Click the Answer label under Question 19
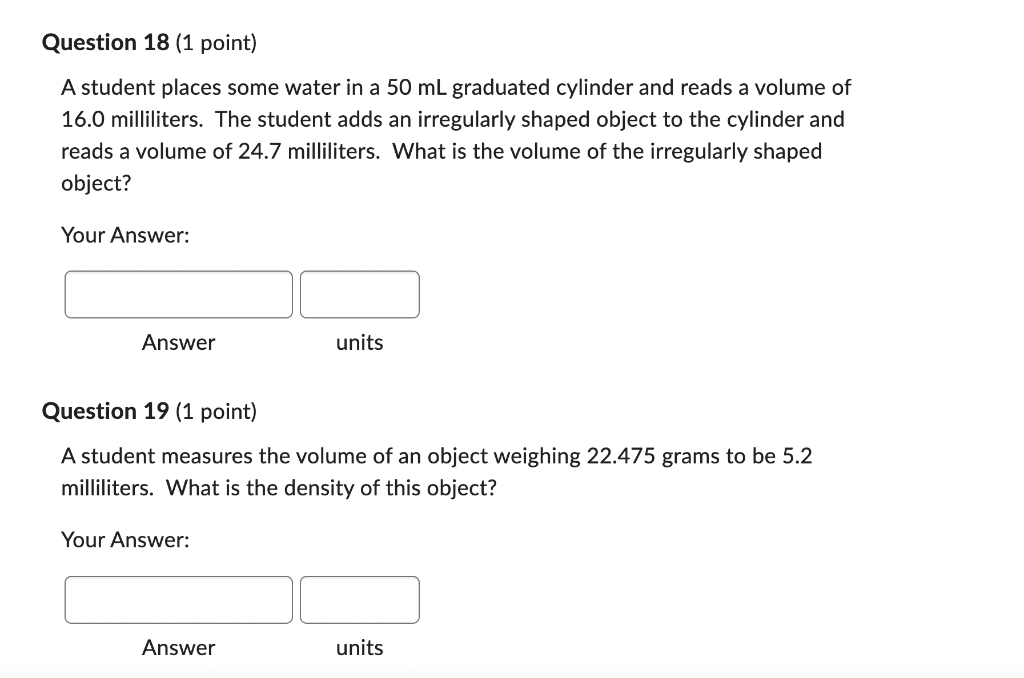Screen dimensions: 1024x678 179,647
